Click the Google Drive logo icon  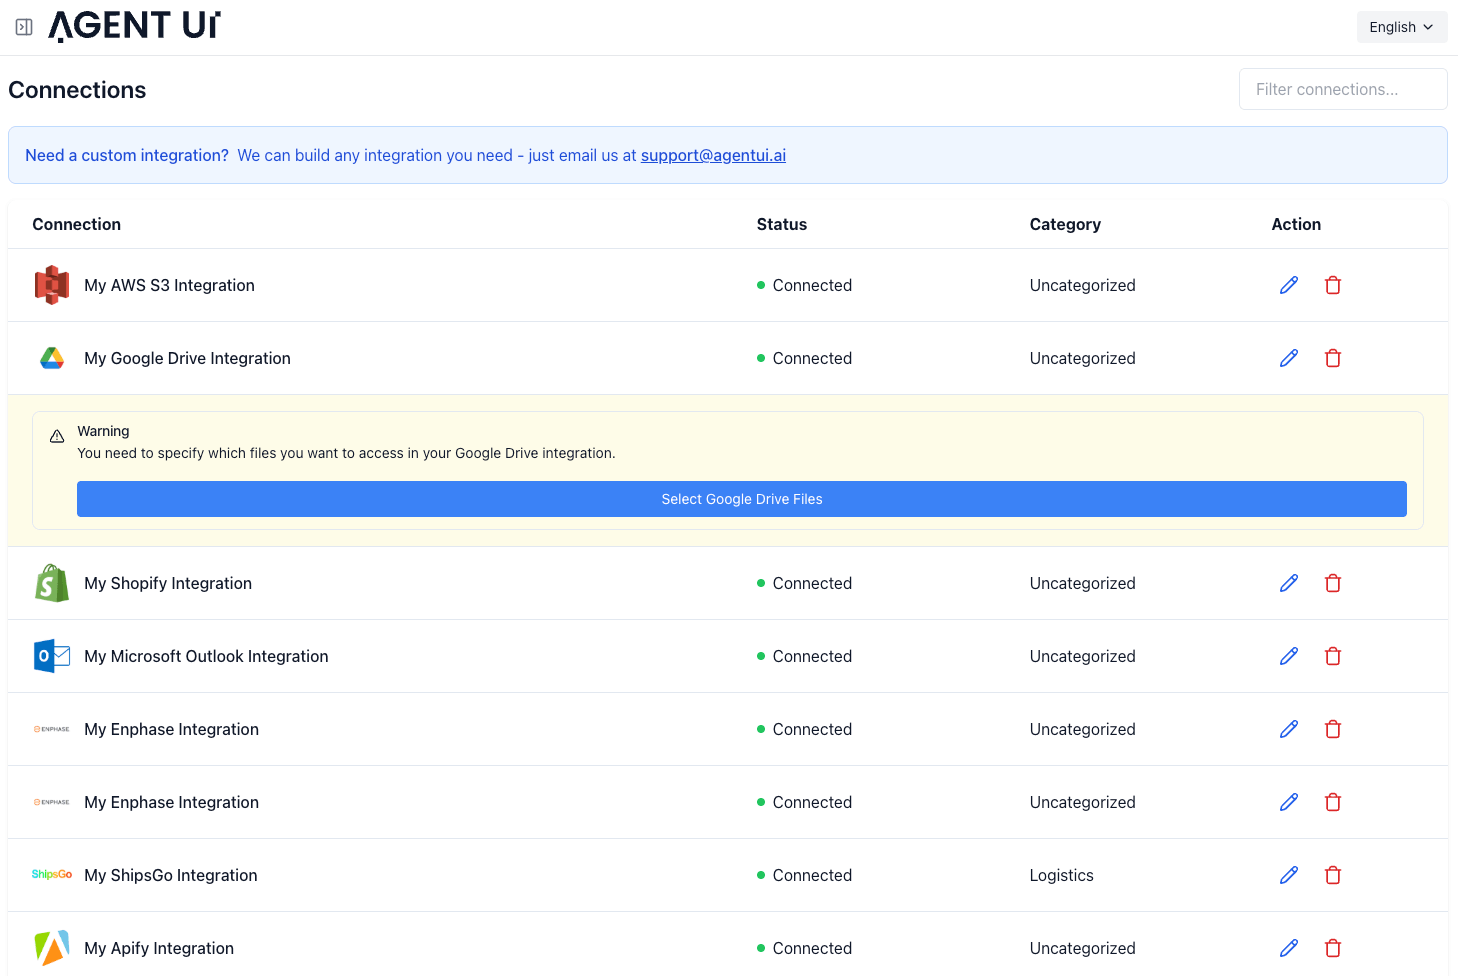51,358
